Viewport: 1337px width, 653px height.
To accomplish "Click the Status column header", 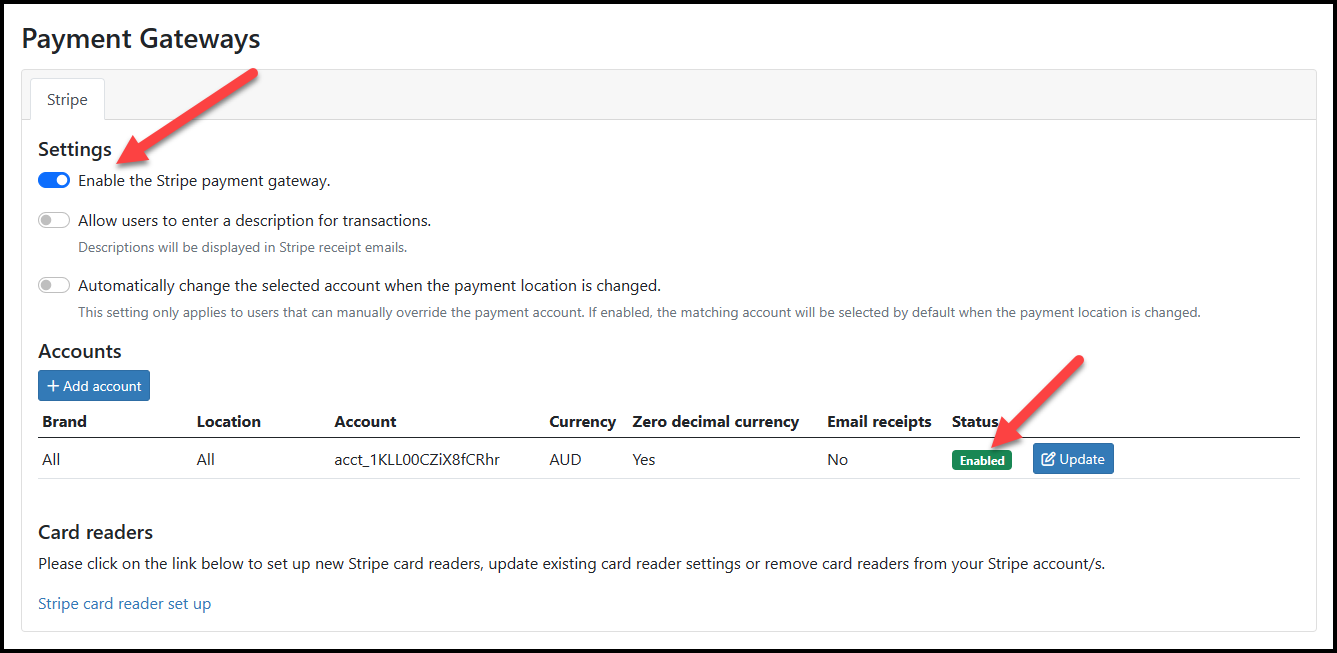I will pos(975,422).
